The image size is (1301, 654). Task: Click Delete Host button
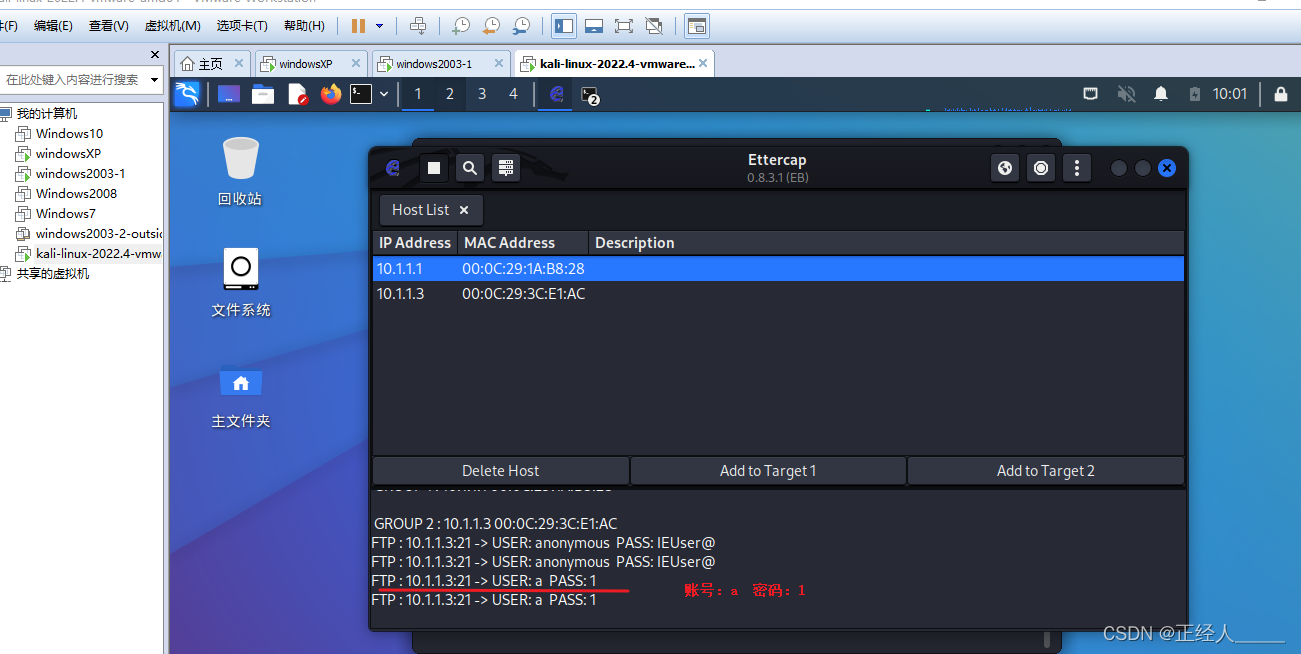tap(501, 471)
